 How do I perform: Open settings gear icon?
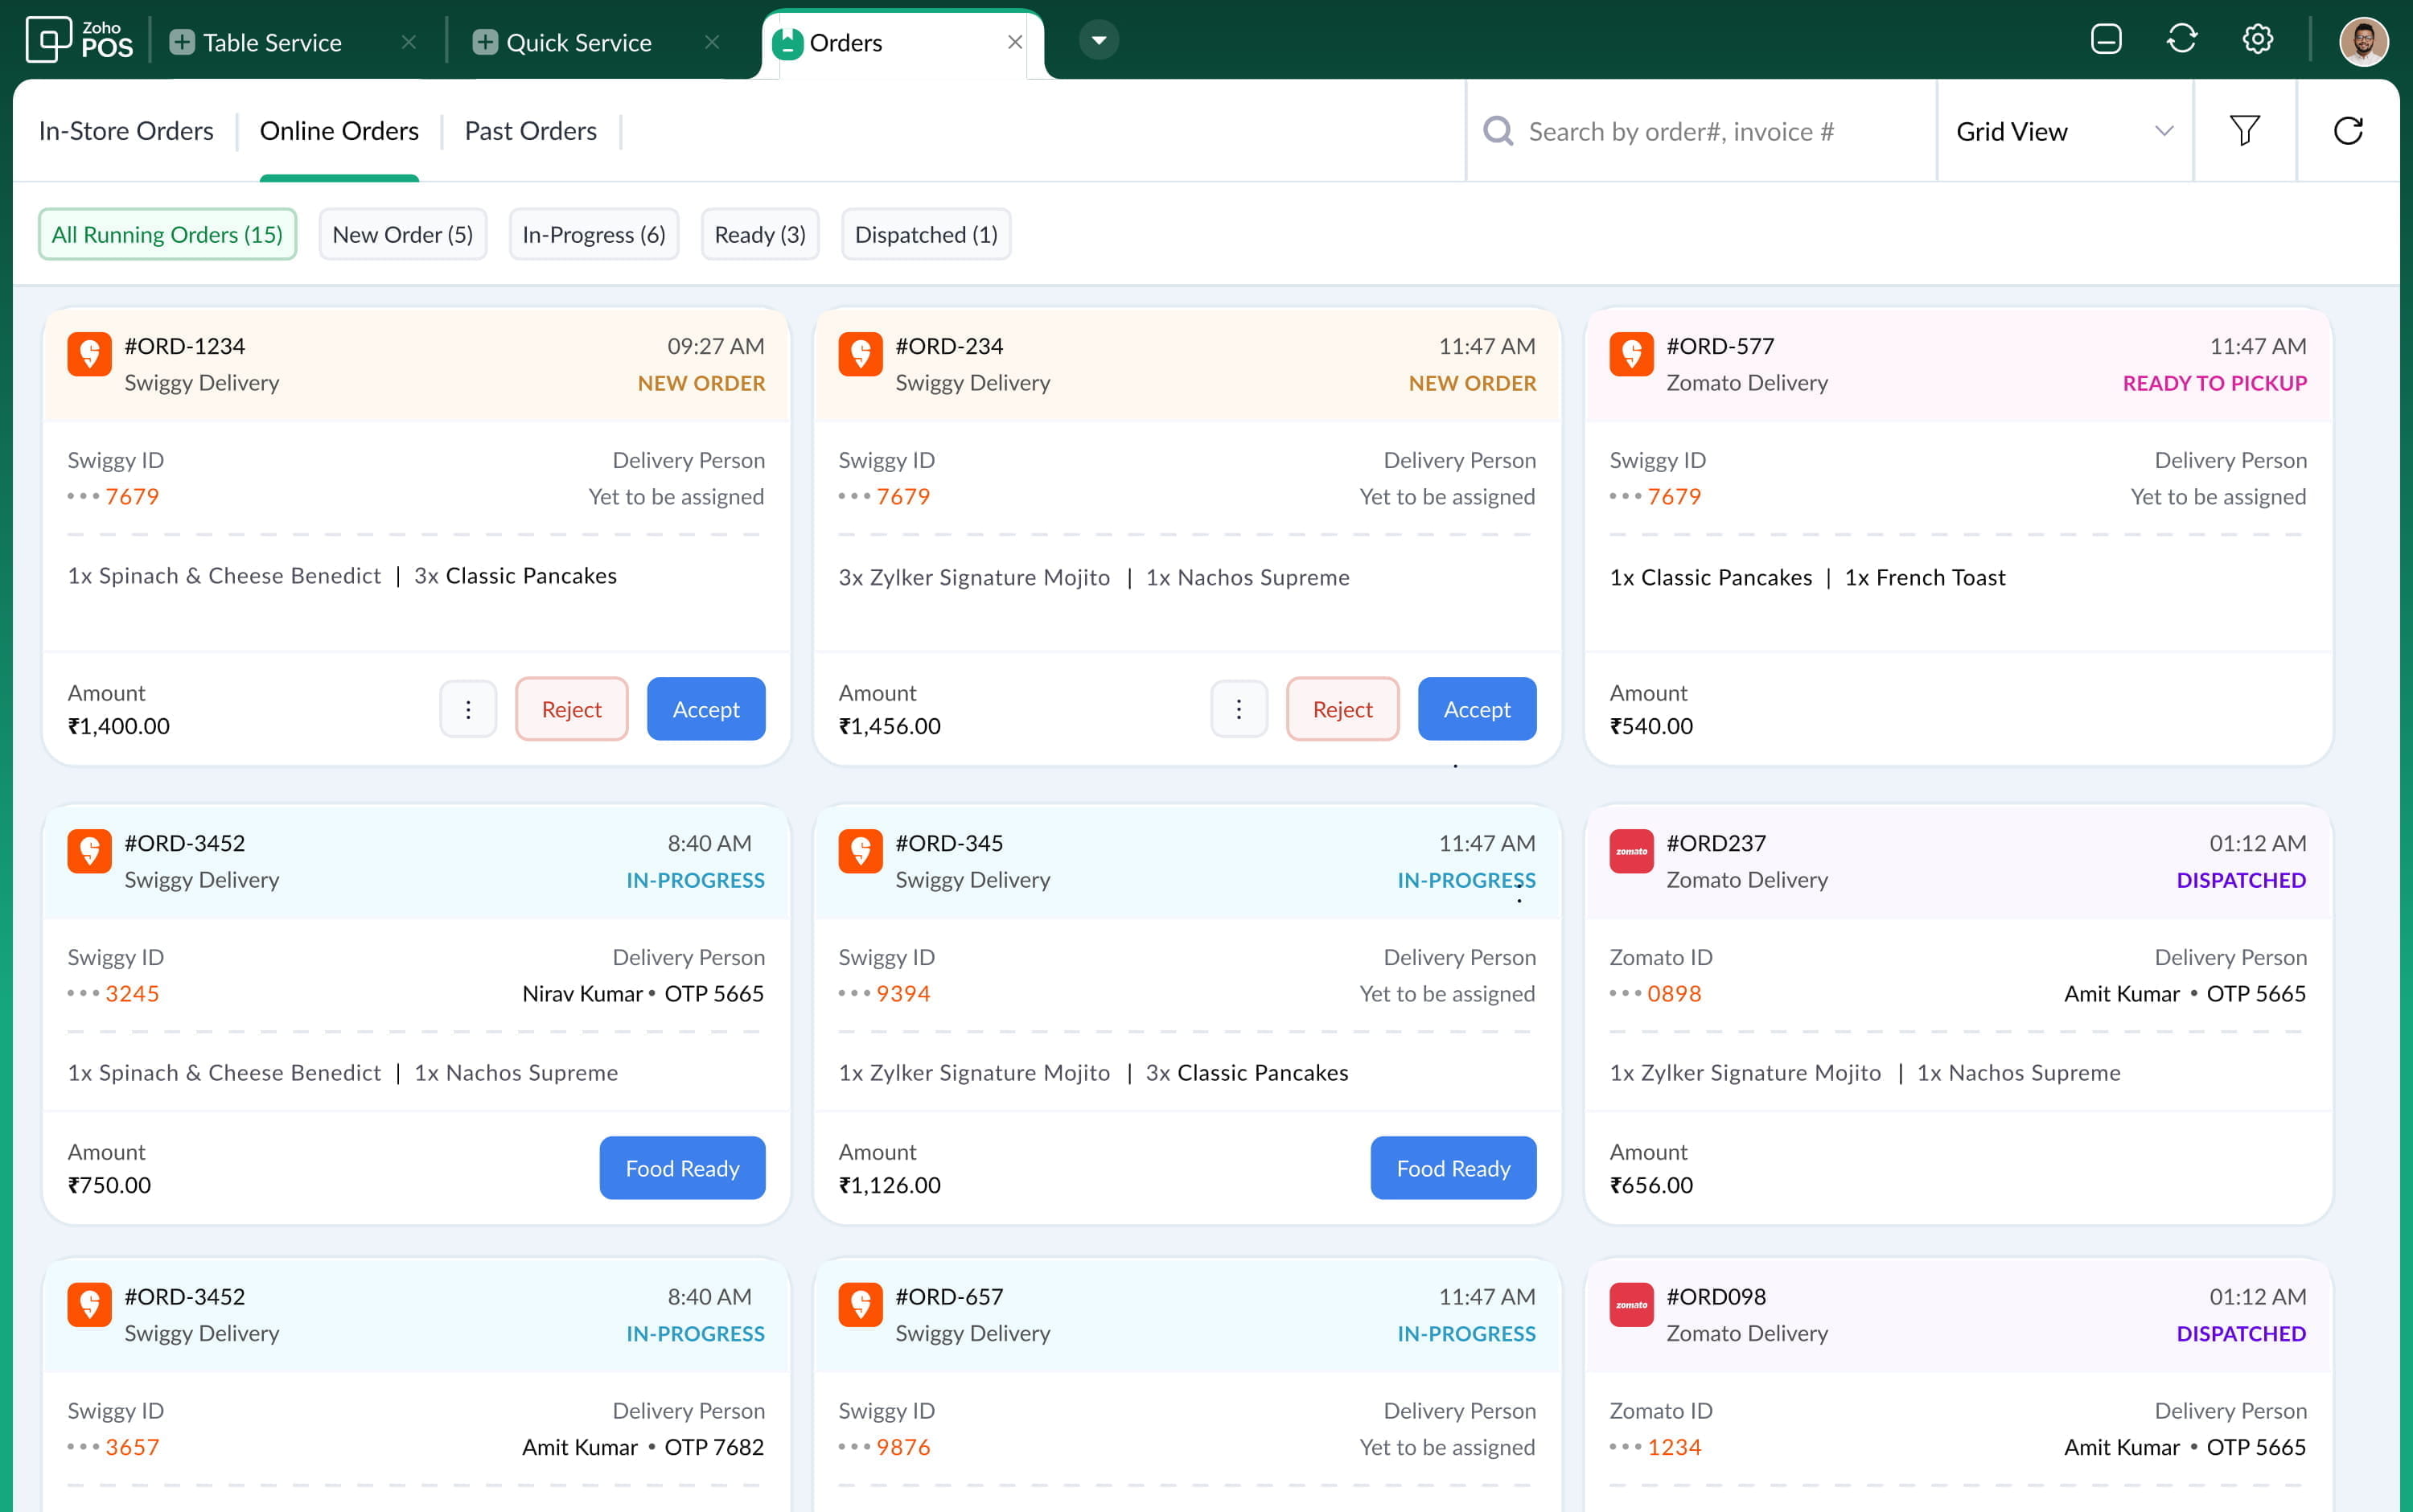point(2257,39)
